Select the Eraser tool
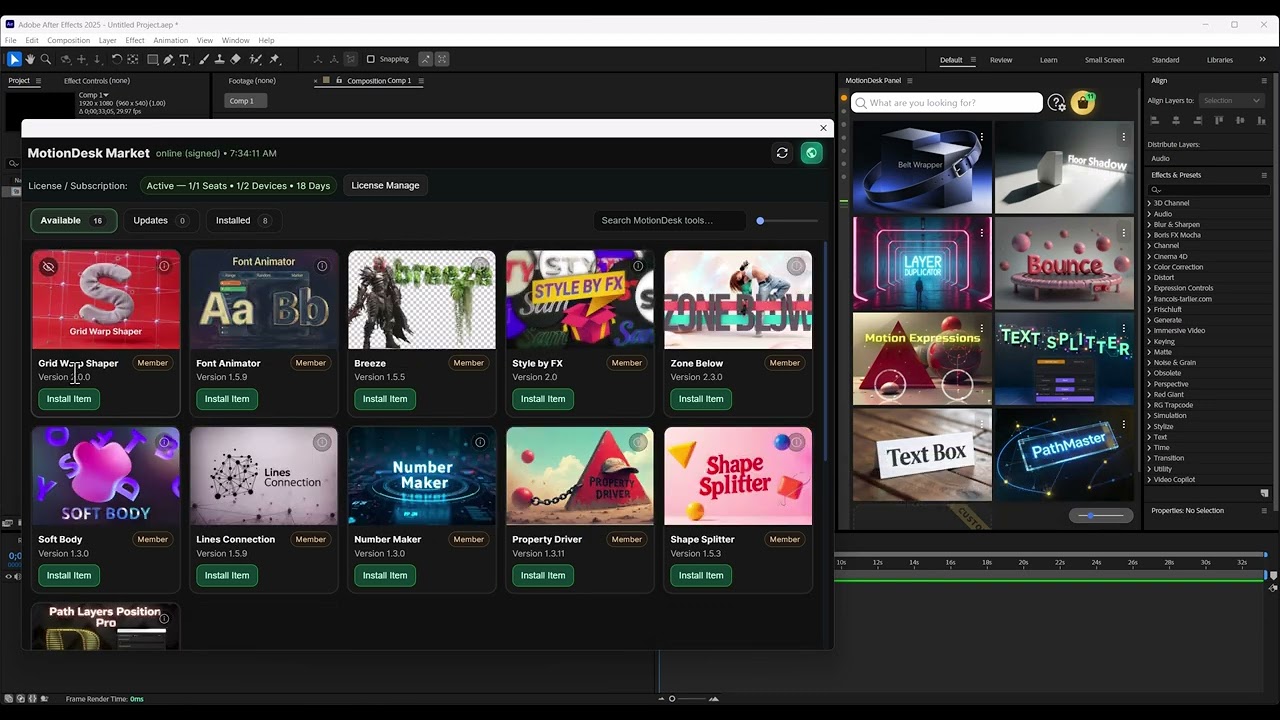 coord(236,59)
